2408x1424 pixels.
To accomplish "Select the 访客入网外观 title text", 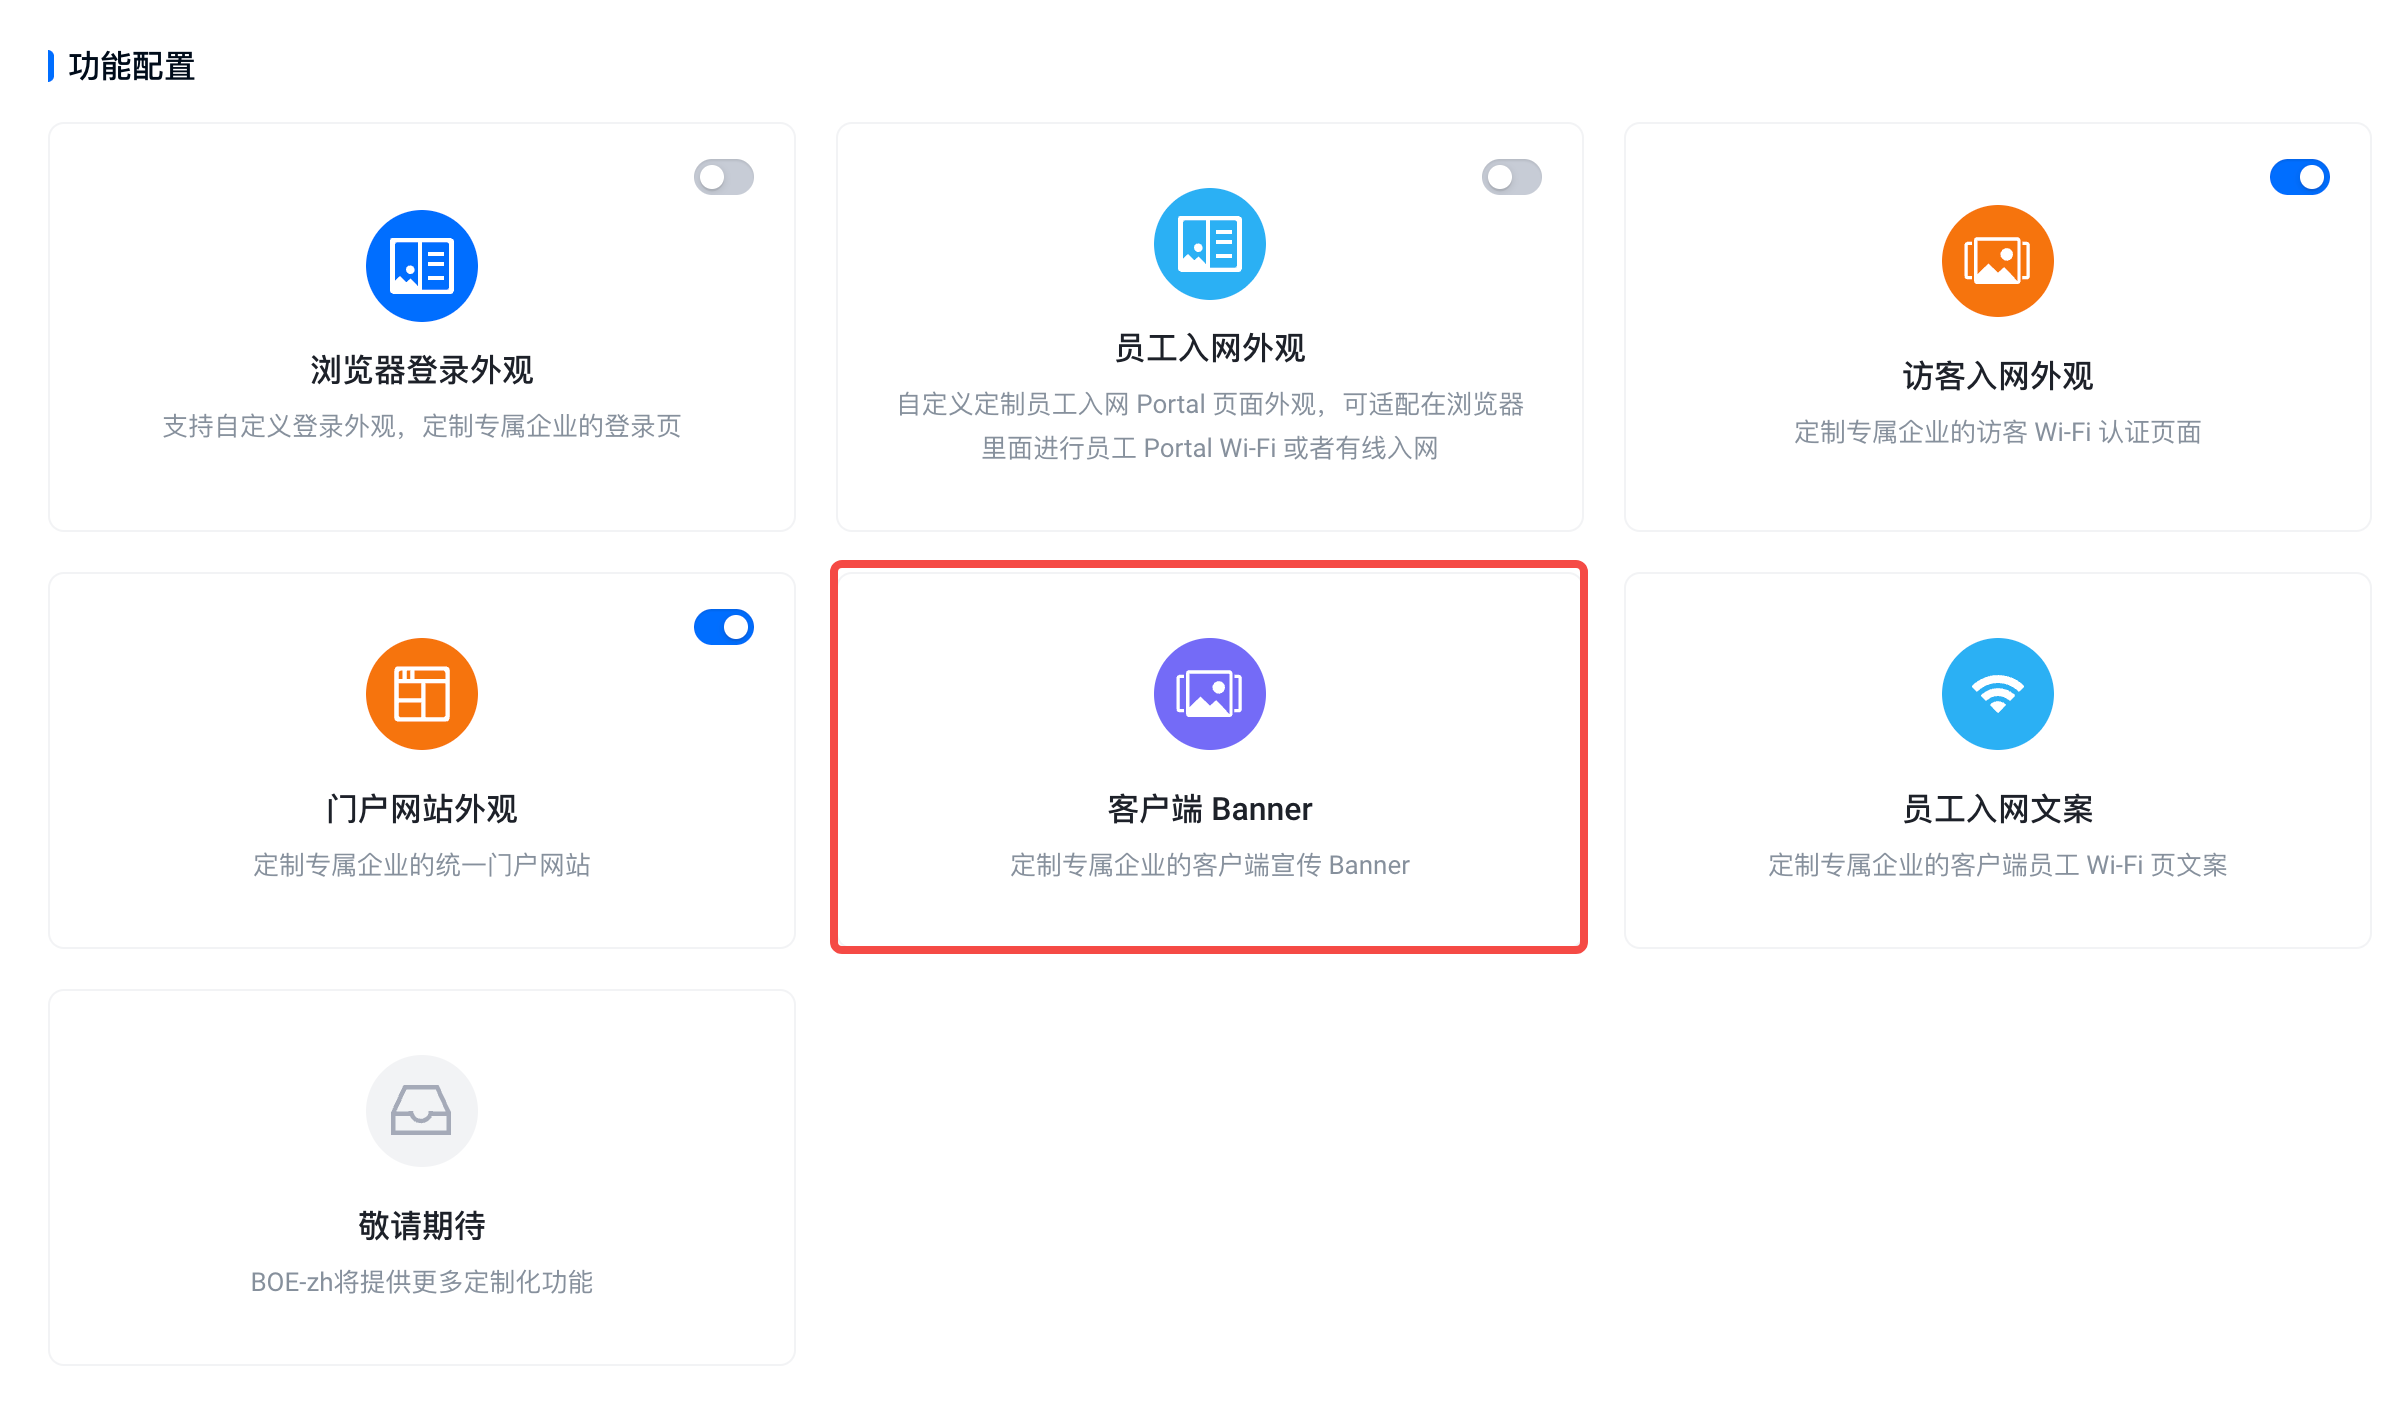I will (x=1997, y=376).
